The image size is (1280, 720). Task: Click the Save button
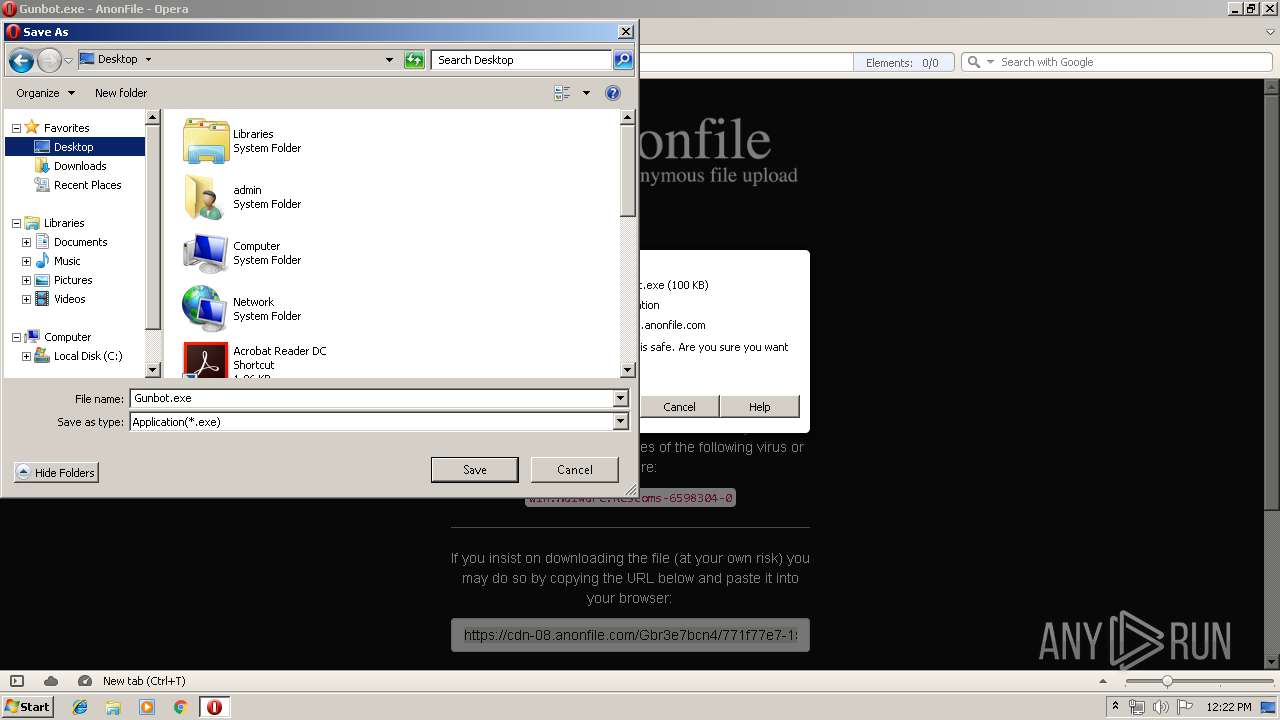tap(474, 470)
